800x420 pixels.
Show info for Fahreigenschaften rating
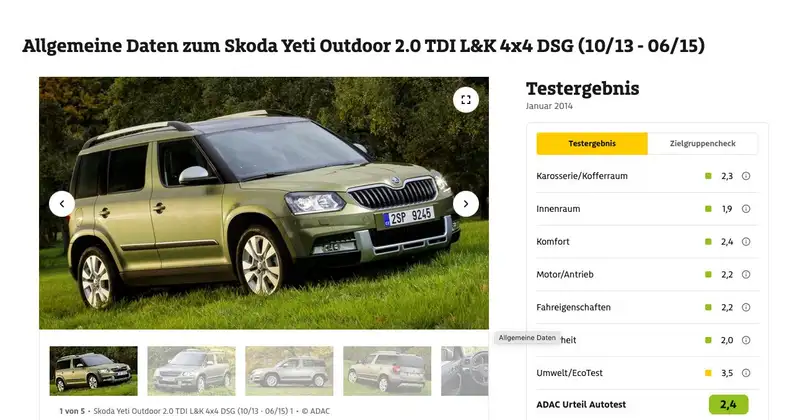pos(745,307)
